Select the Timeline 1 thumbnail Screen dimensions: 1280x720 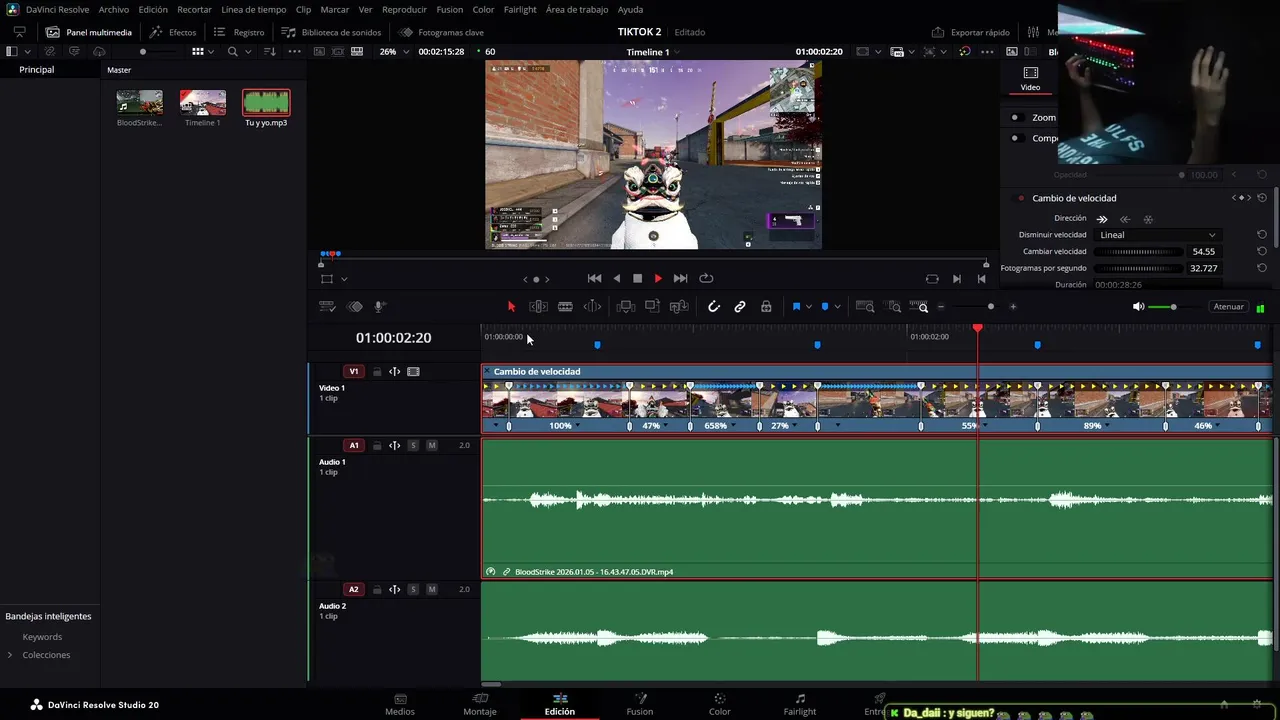[203, 102]
